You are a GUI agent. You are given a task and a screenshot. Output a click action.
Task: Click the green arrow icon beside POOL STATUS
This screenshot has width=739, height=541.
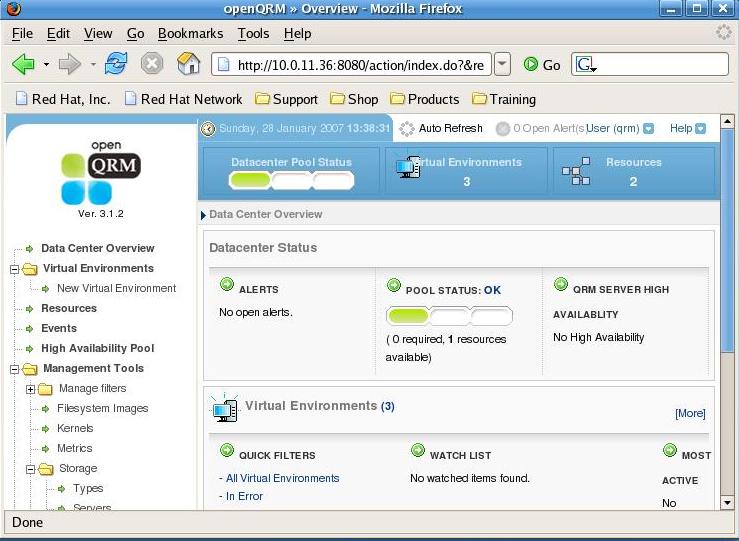pos(394,285)
